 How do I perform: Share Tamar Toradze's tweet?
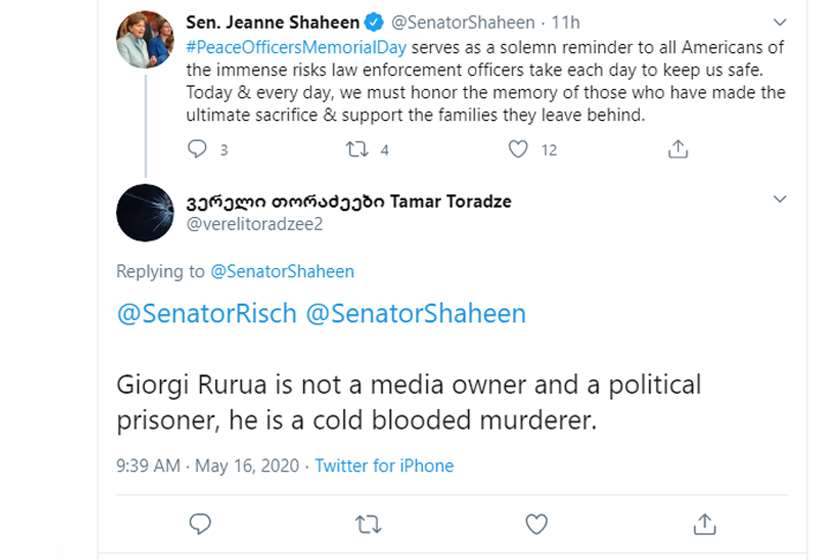[x=704, y=524]
